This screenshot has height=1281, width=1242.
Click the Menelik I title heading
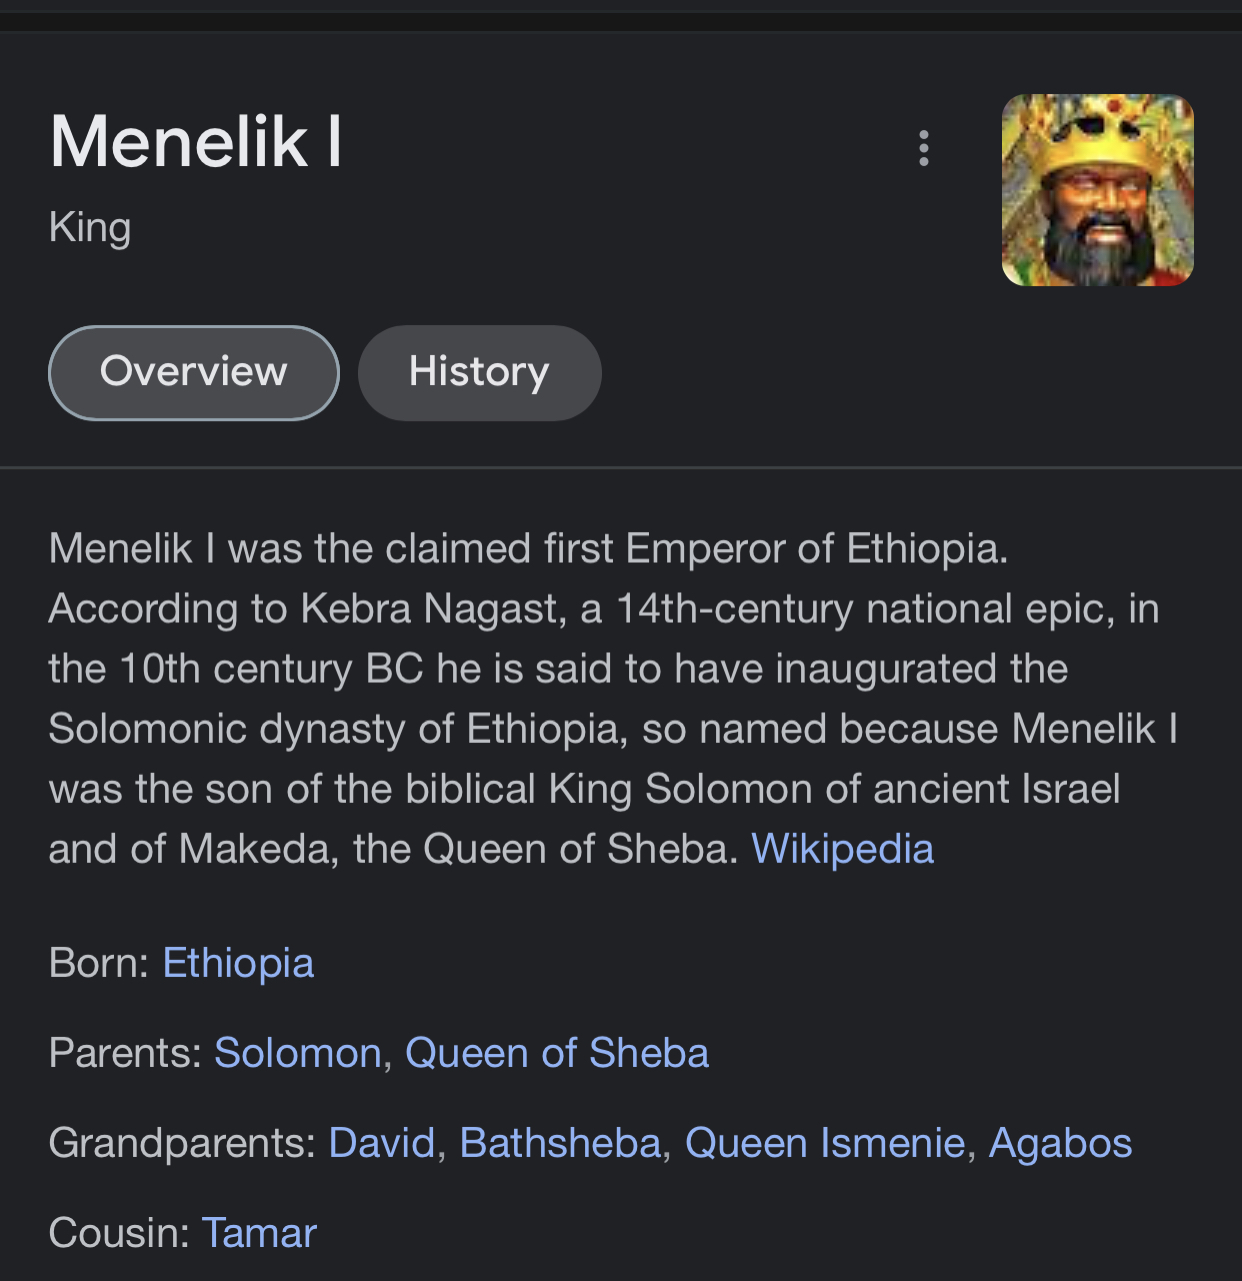coord(196,141)
